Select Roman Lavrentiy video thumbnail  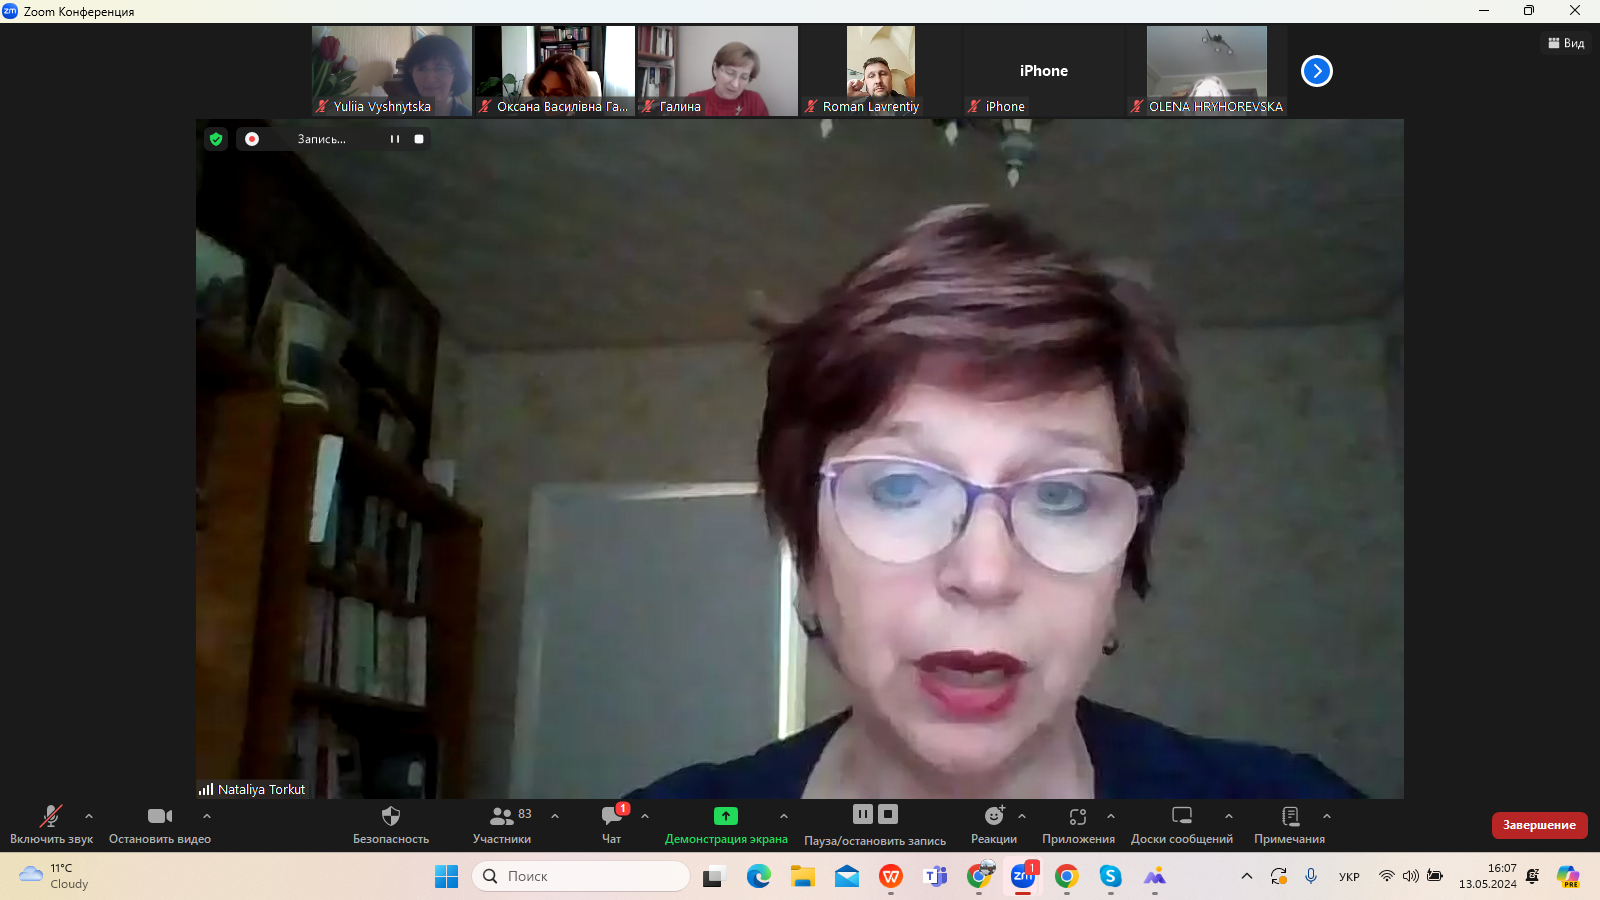[880, 70]
